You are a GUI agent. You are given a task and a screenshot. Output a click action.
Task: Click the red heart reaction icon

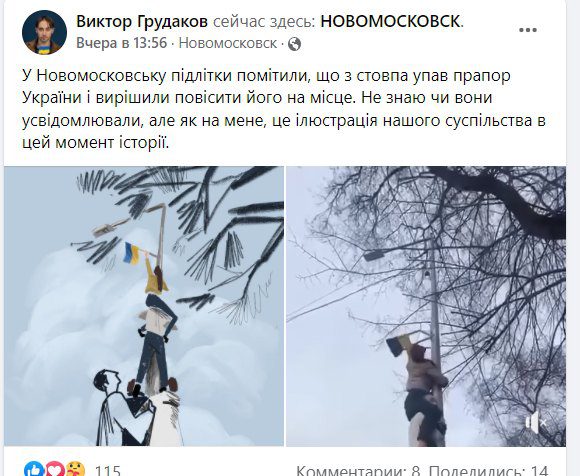coord(54,469)
